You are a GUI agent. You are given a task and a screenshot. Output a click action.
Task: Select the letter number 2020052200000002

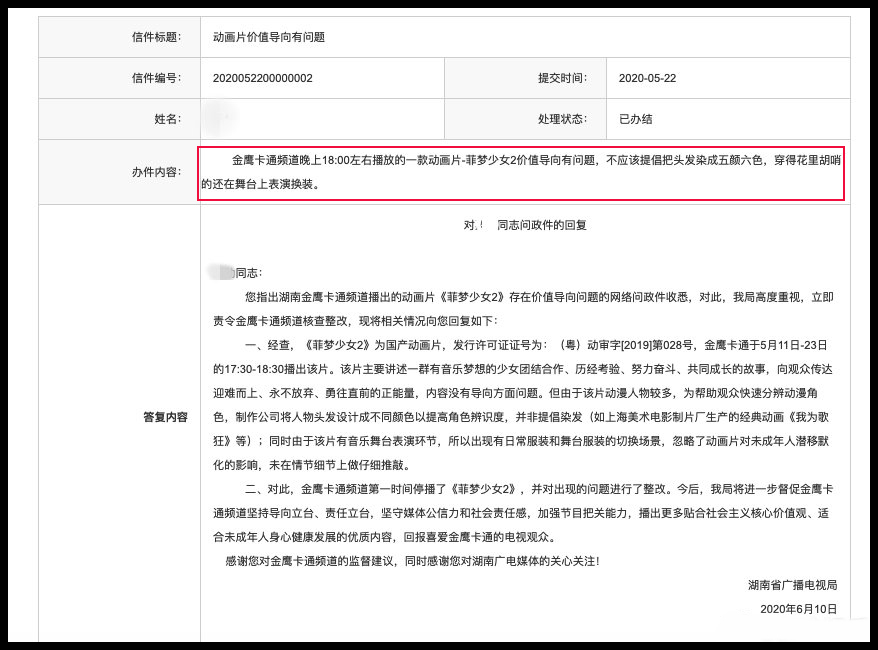point(263,78)
